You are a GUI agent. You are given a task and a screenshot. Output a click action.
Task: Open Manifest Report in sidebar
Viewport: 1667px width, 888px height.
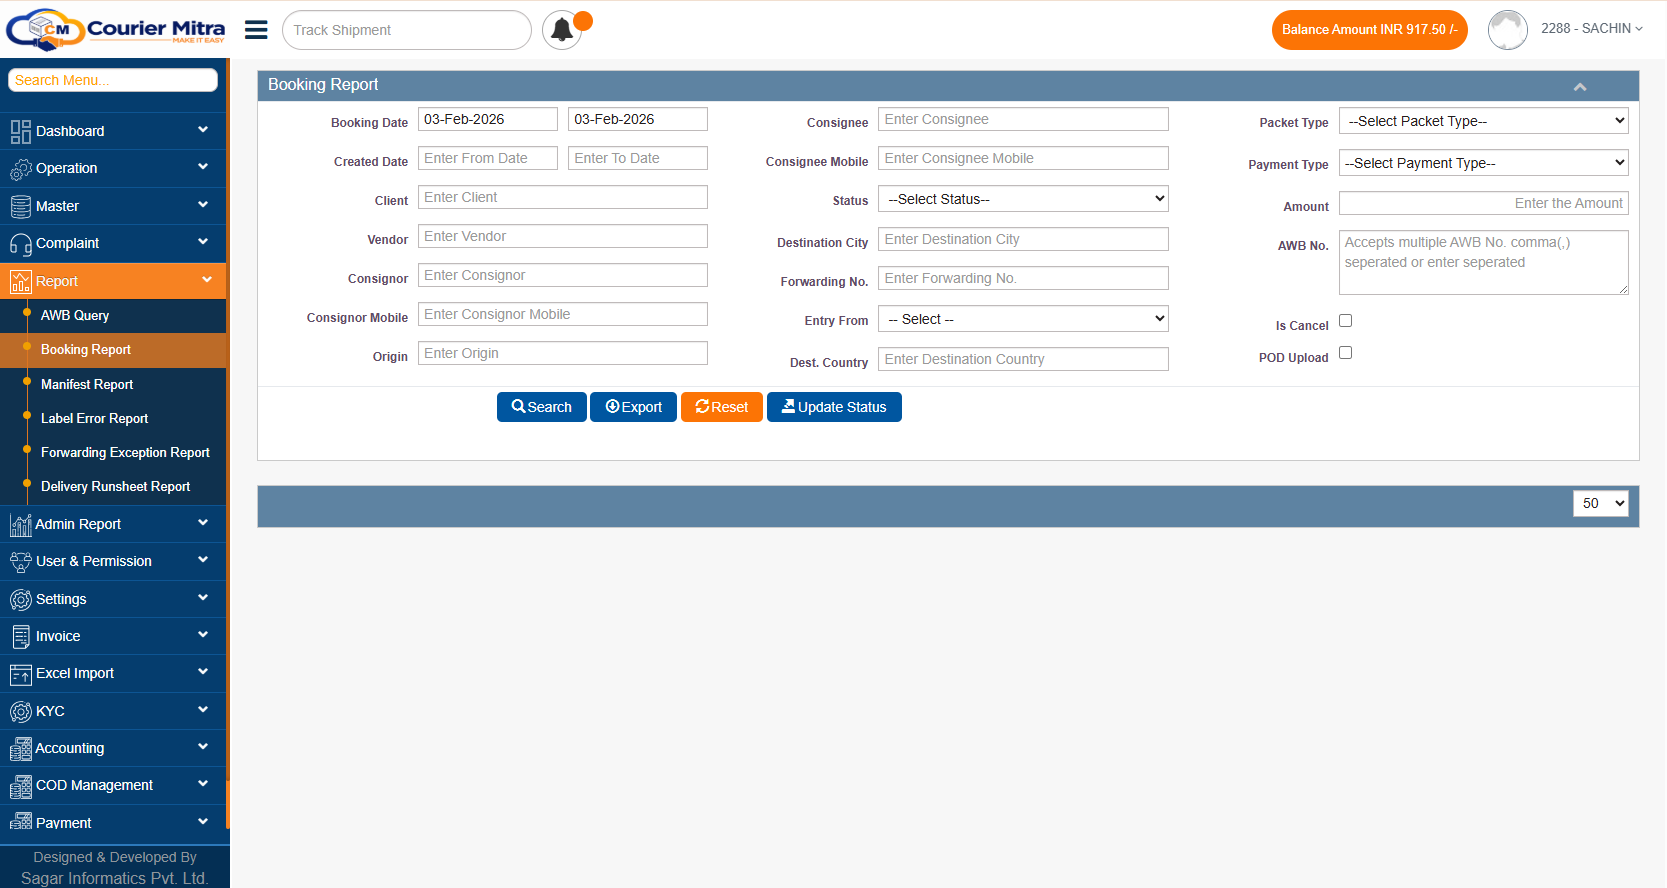(87, 384)
